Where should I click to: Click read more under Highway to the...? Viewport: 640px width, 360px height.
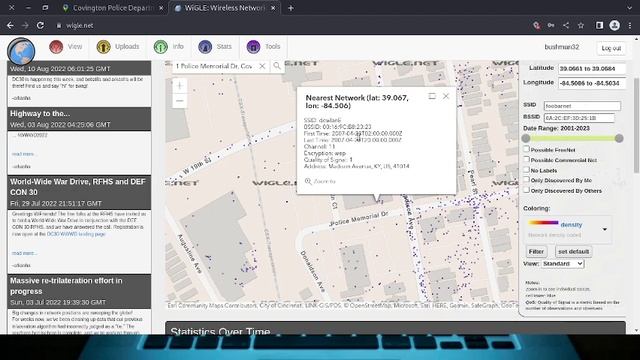point(23,154)
